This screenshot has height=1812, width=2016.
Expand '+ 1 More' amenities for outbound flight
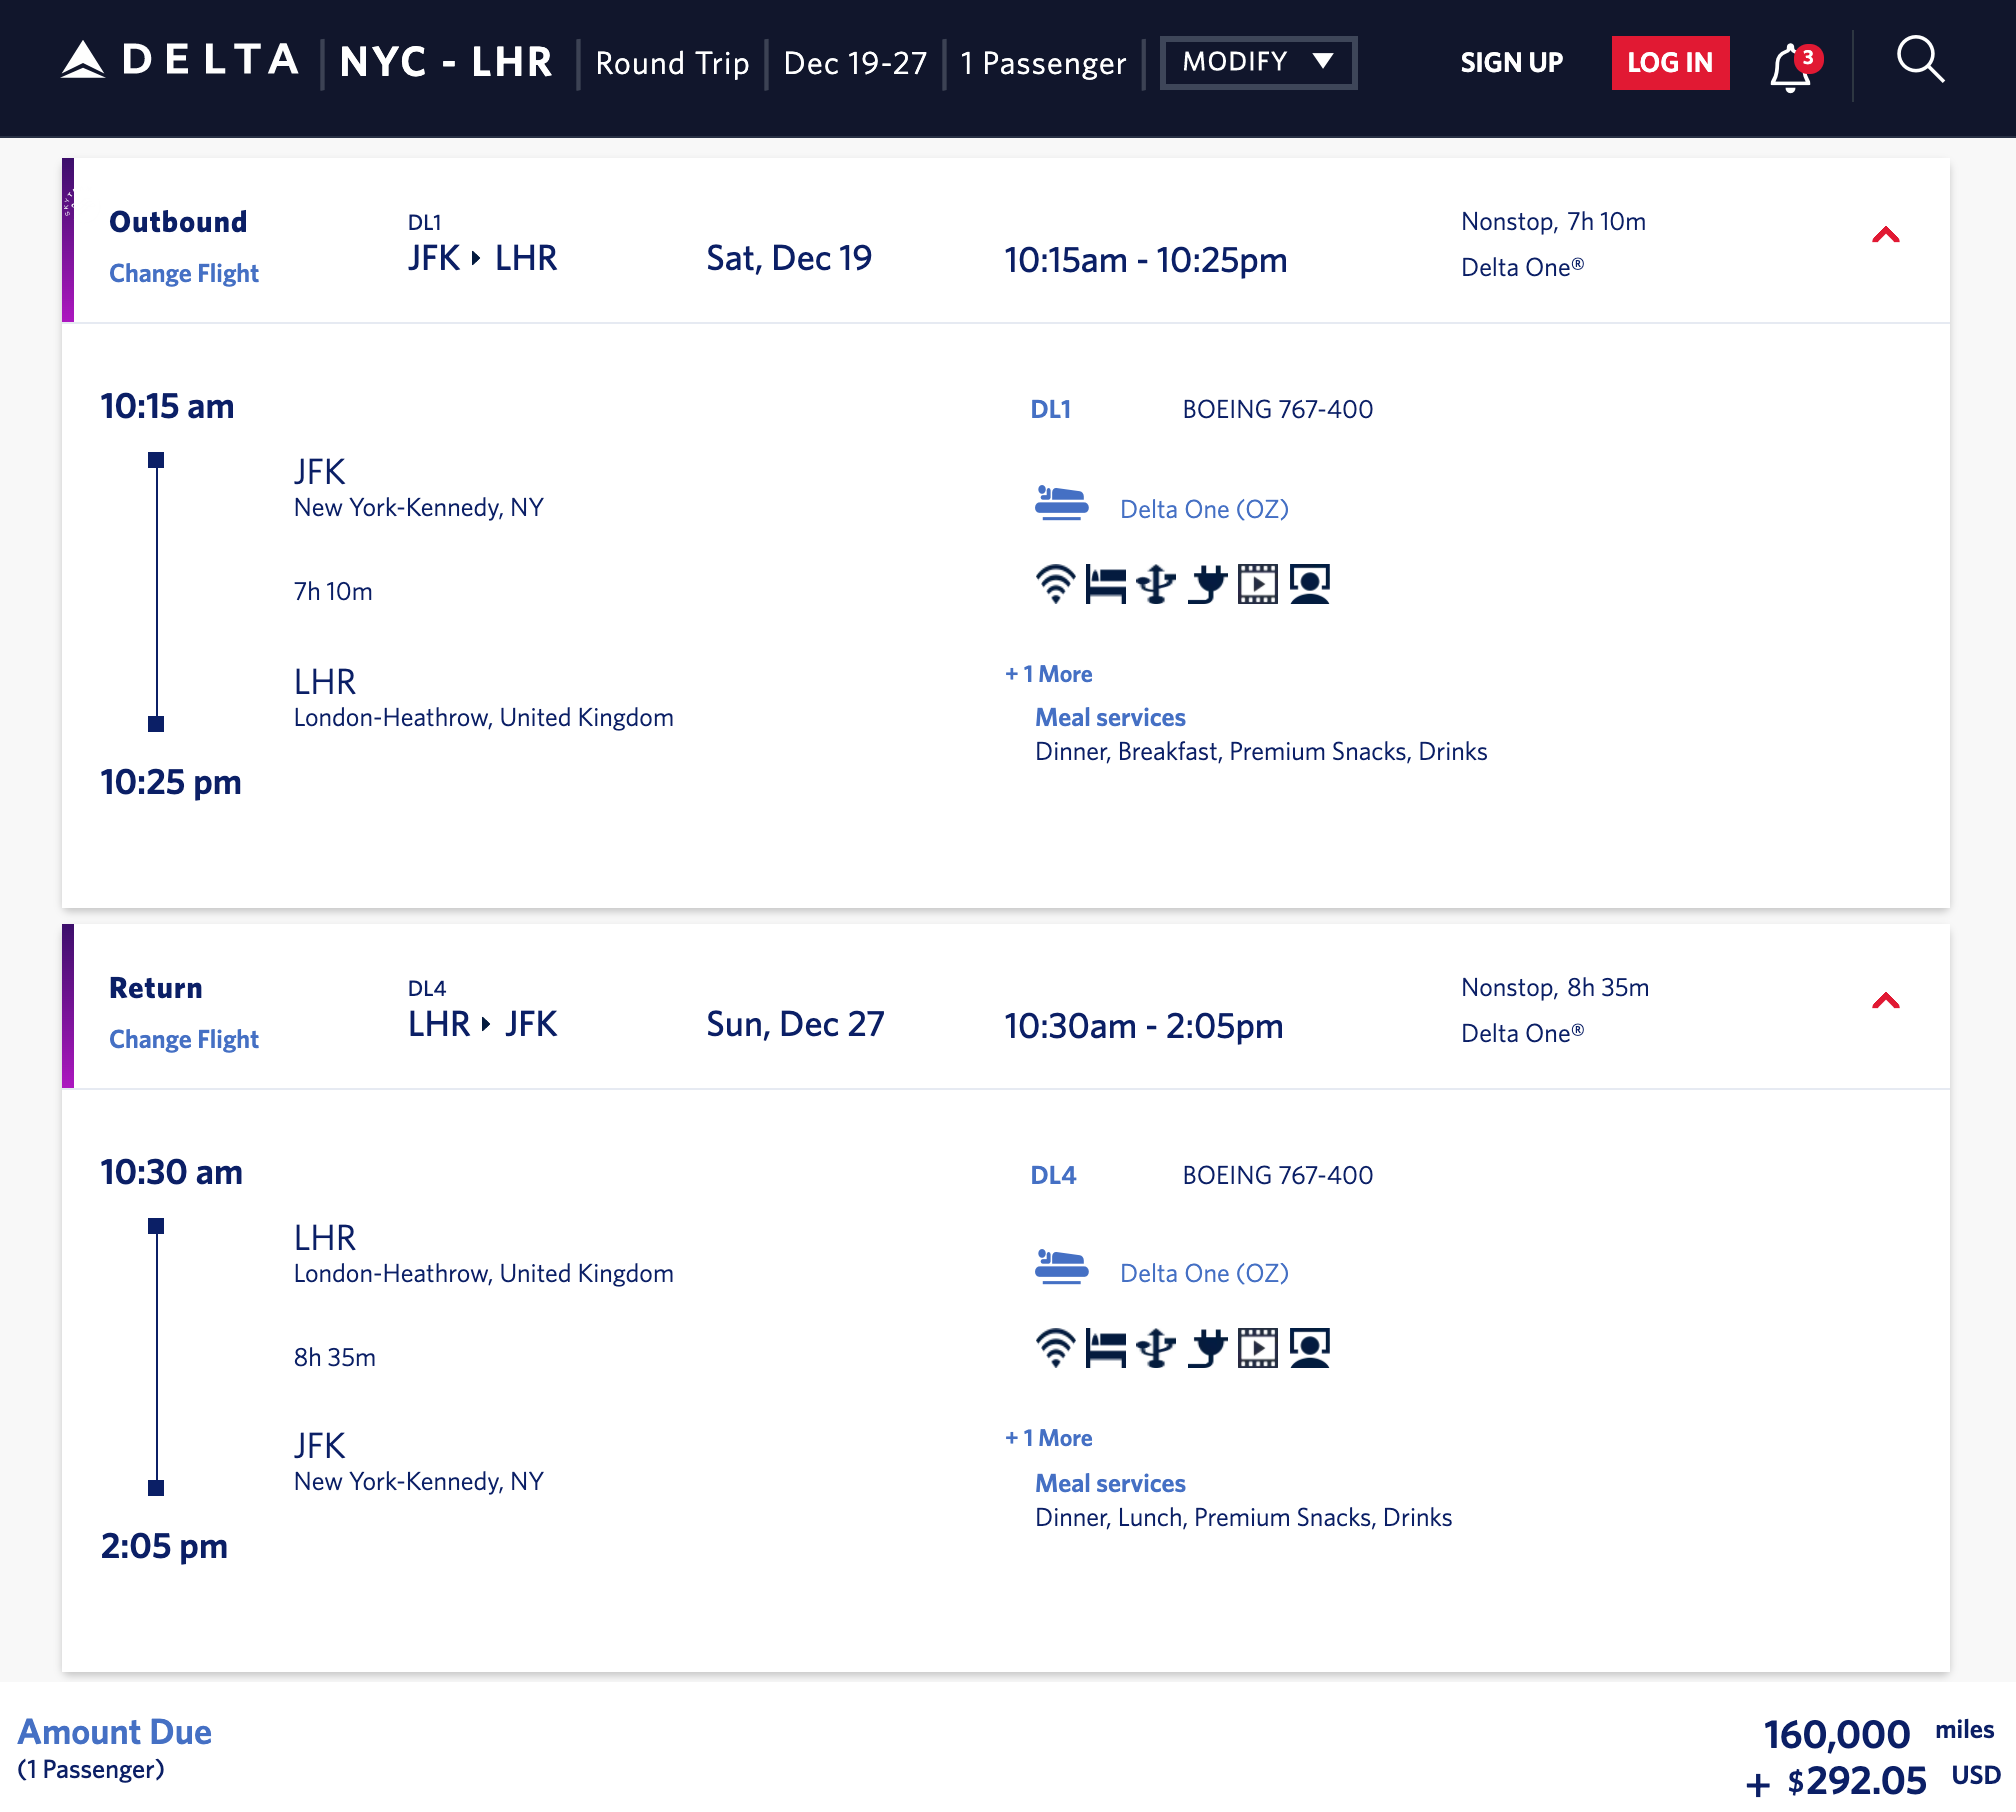point(1048,674)
